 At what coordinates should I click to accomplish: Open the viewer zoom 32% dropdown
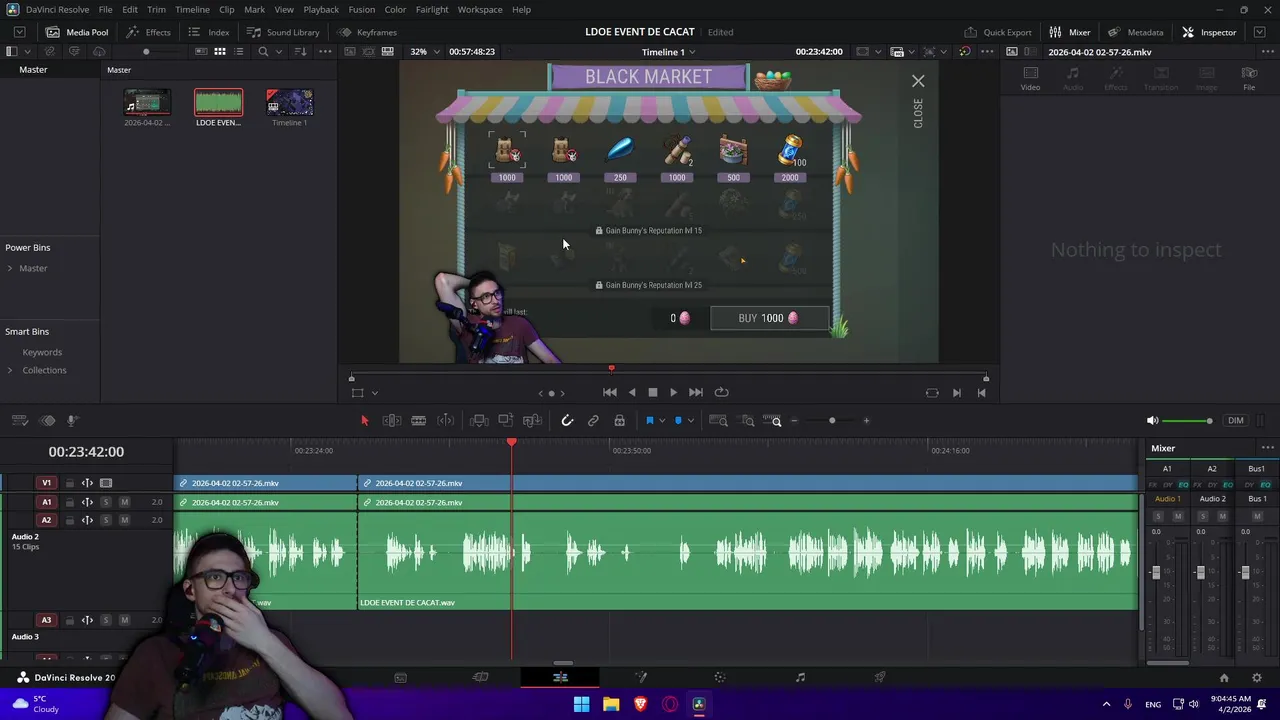click(x=424, y=51)
